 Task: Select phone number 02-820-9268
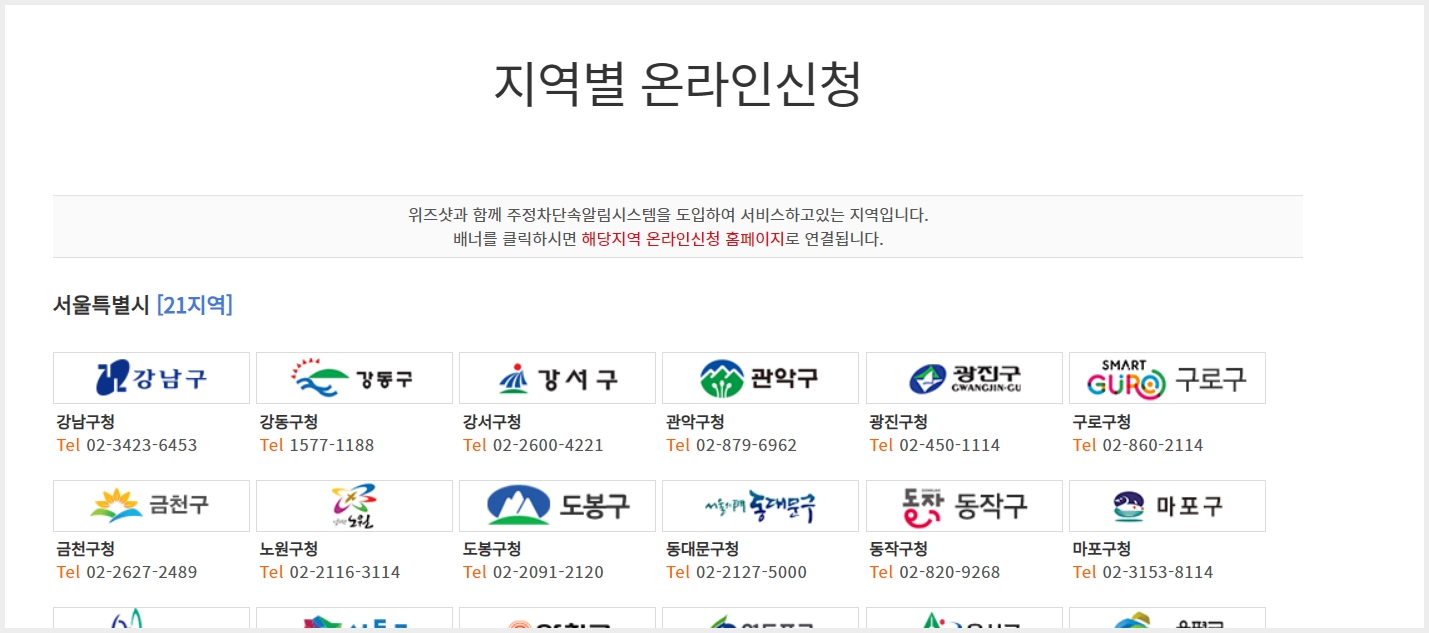point(949,572)
